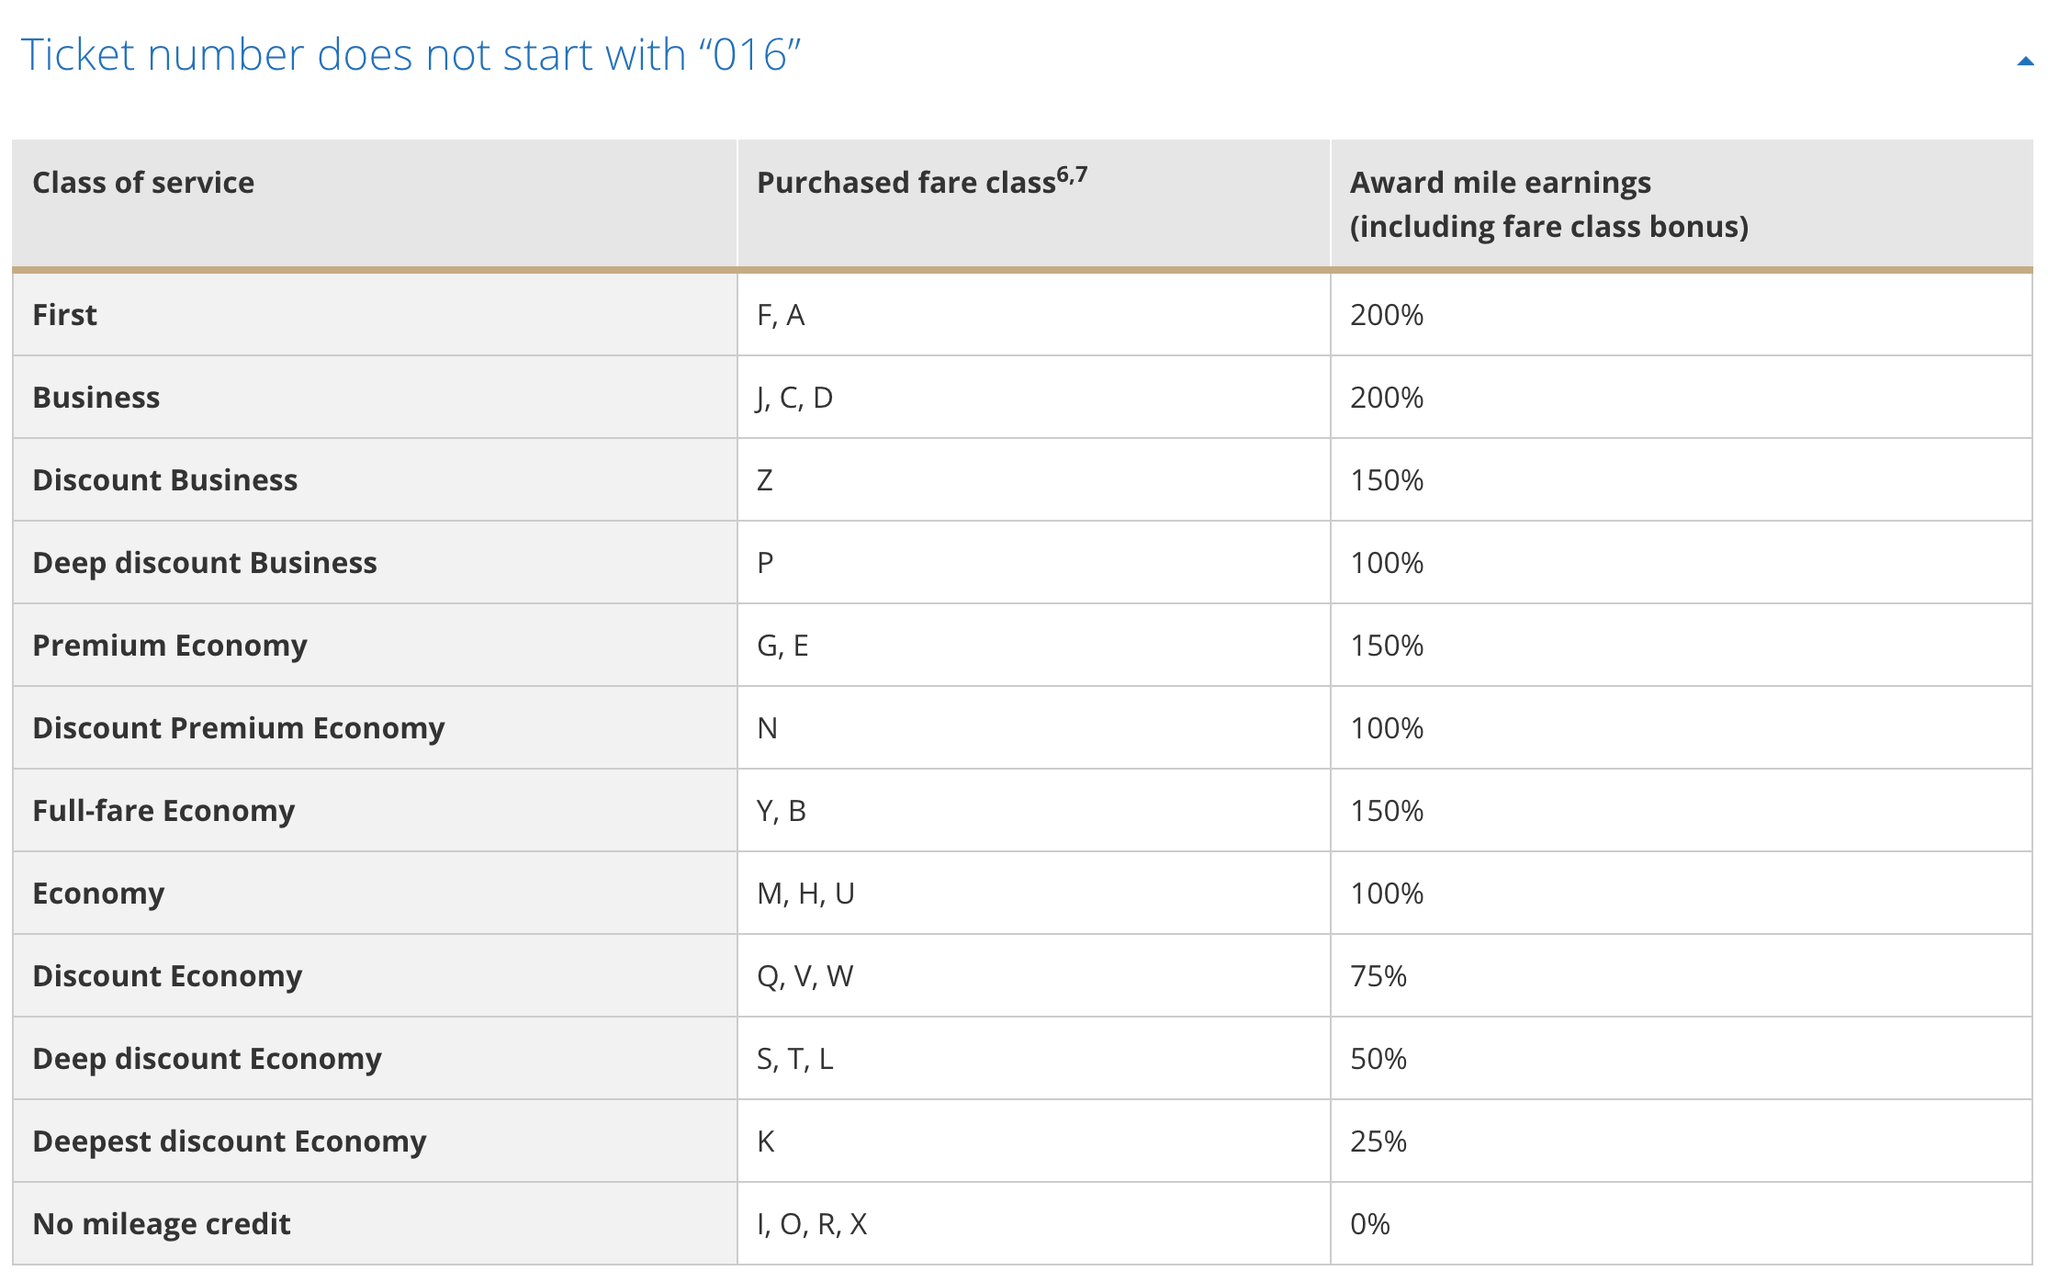The image size is (2048, 1282).
Task: Select the 'Premium Economy' row label
Action: [x=169, y=645]
